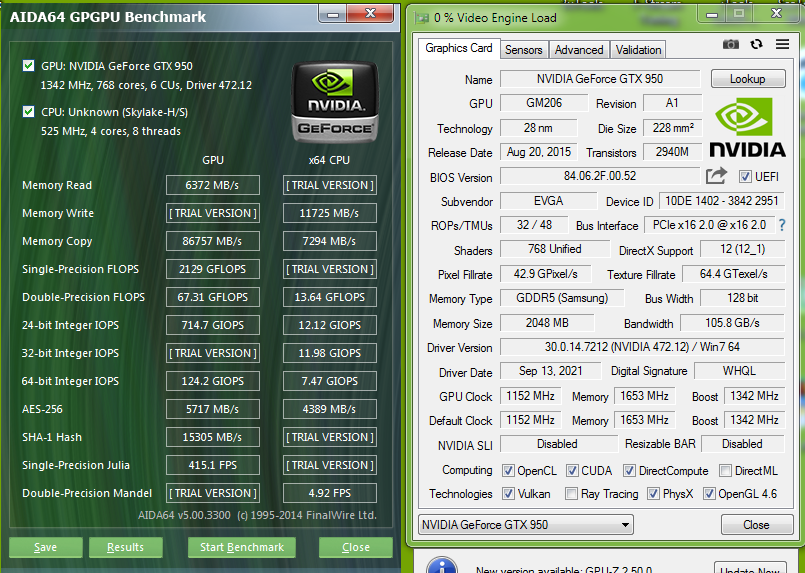Click the Name field NVIDIA GeForce GTX 950

tap(600, 79)
